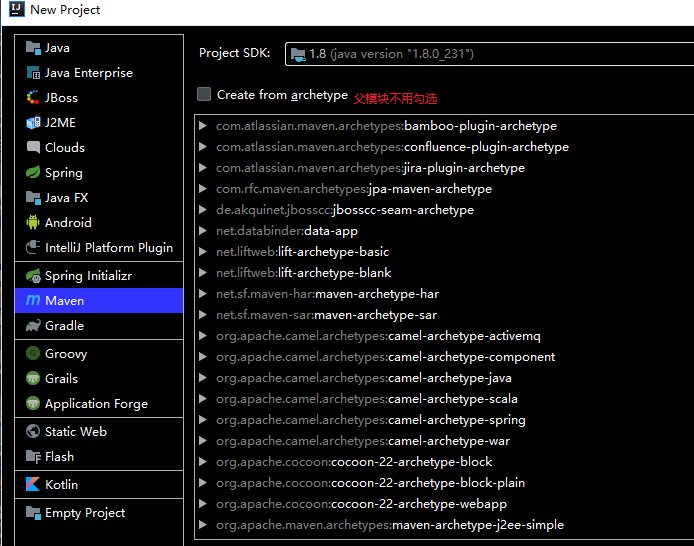Viewport: 694px width, 546px height.
Task: Click the Java Enterprise icon
Action: 33,73
